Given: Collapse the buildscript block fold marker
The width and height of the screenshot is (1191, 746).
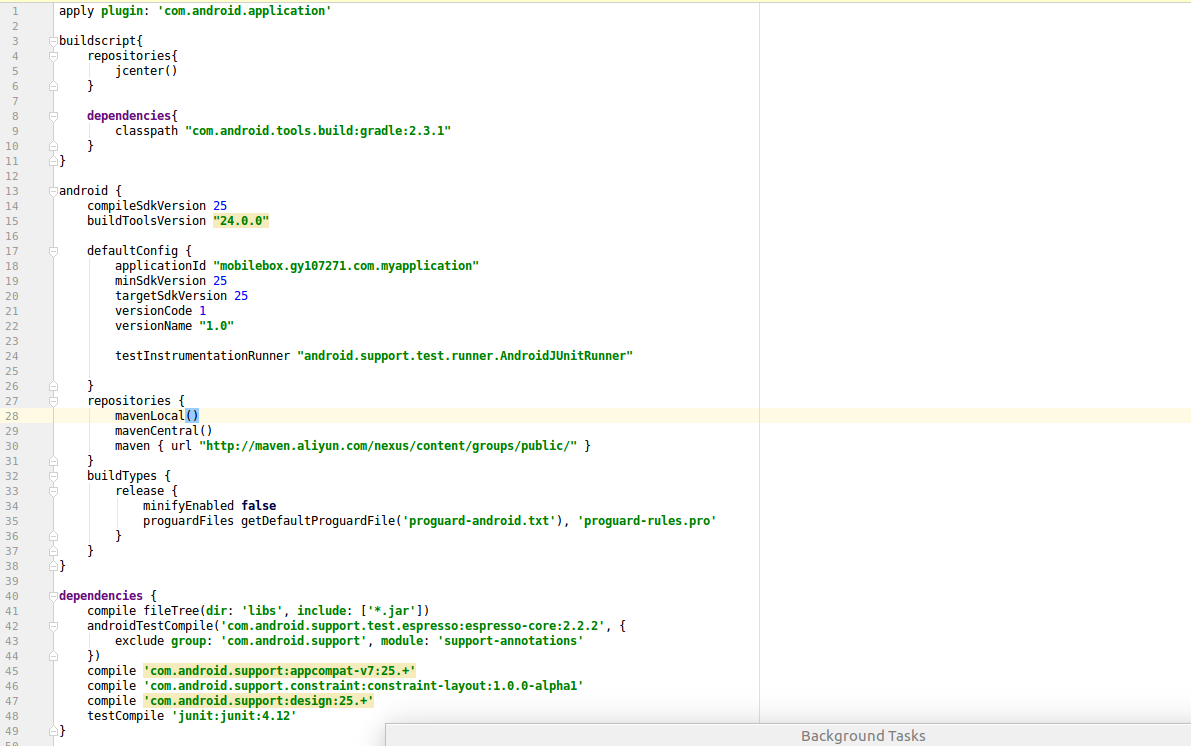Looking at the screenshot, I should [x=53, y=41].
